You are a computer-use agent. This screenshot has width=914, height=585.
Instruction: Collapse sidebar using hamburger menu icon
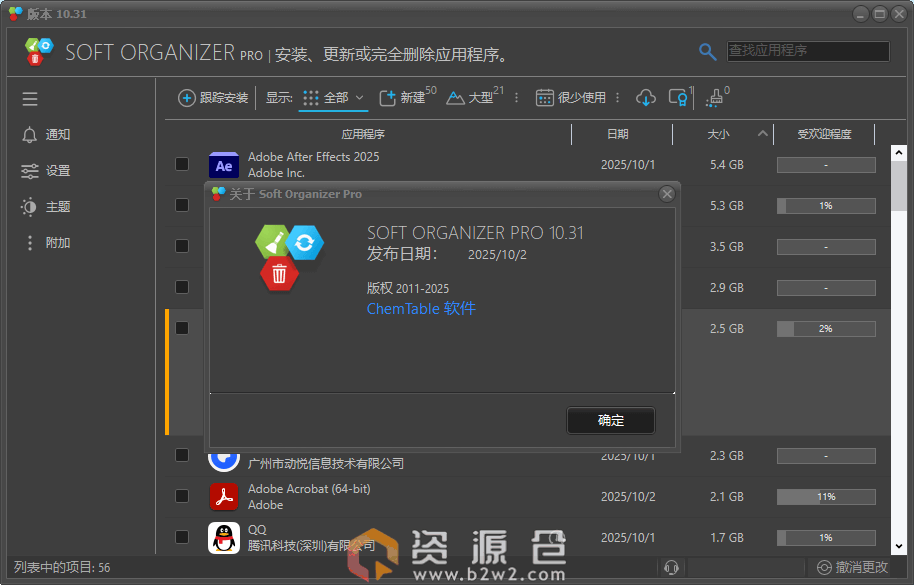[30, 99]
